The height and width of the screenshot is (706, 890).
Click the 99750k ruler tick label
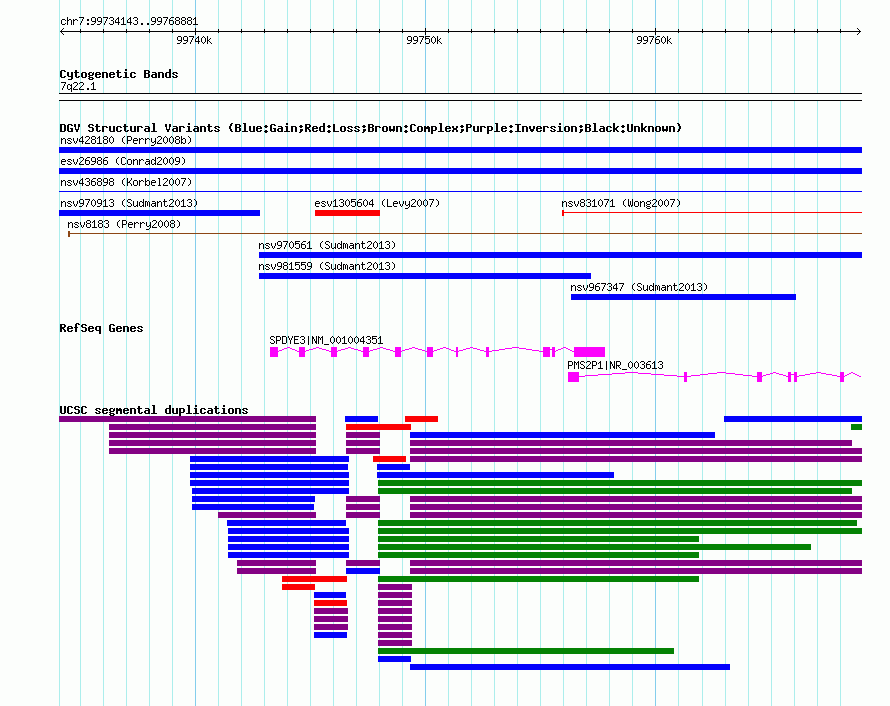tap(424, 40)
